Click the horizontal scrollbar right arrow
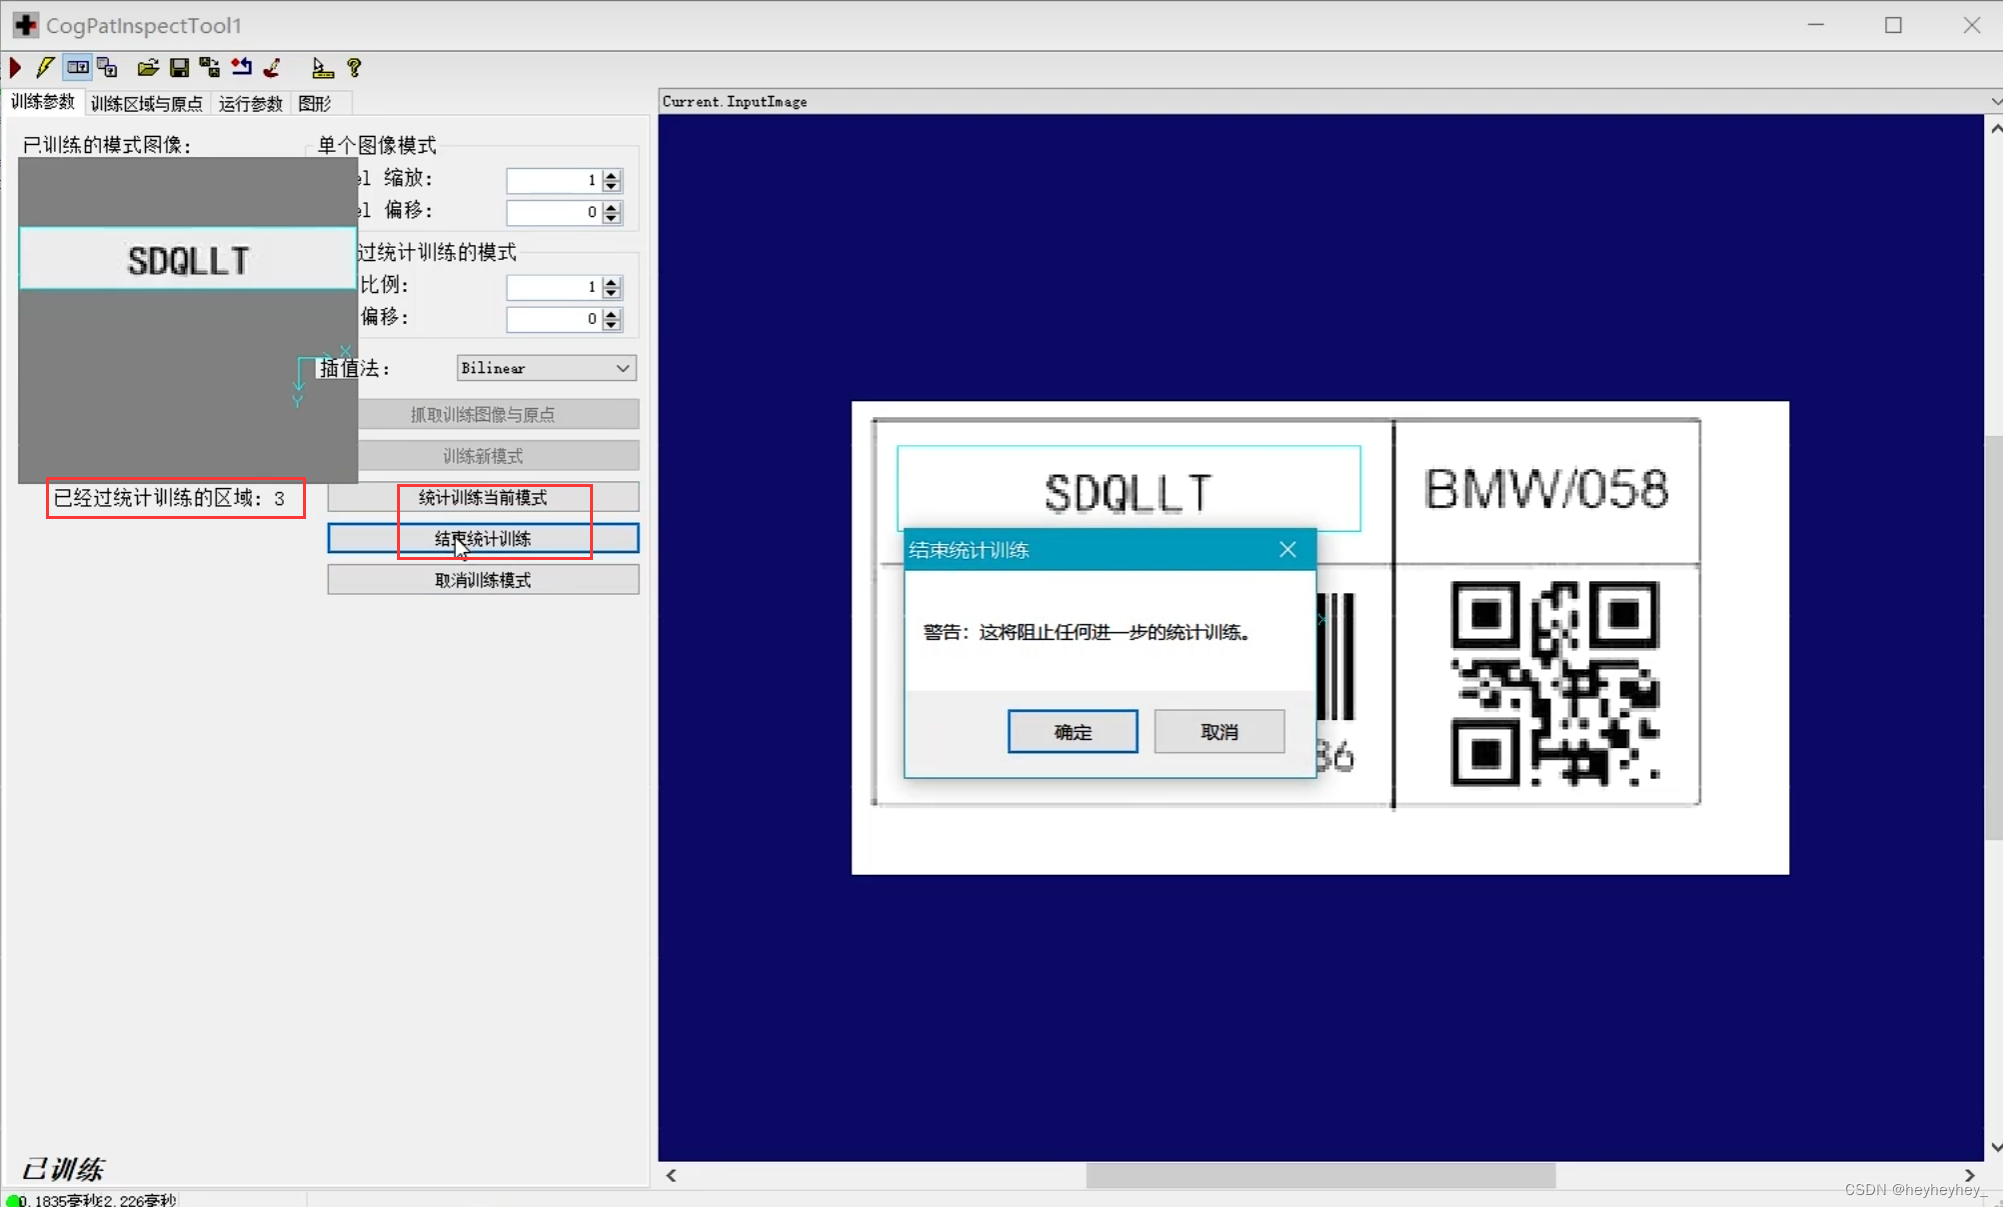The height and width of the screenshot is (1207, 2003). 1967,1176
